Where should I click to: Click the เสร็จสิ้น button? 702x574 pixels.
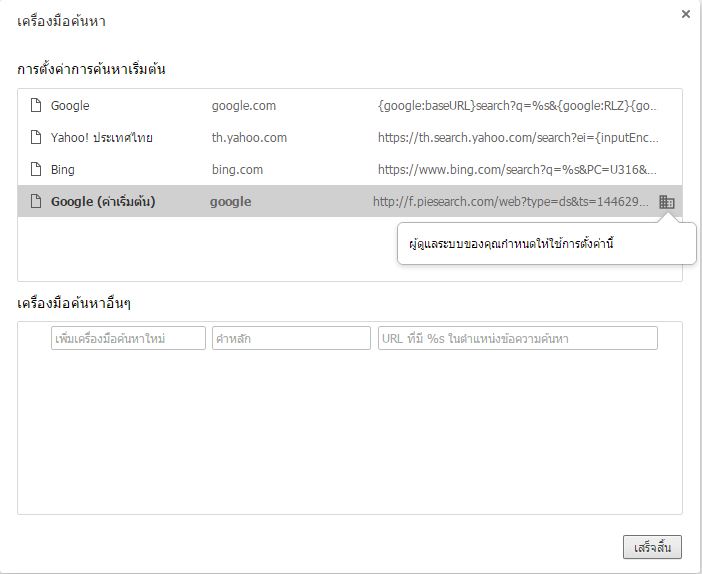pyautogui.click(x=652, y=547)
